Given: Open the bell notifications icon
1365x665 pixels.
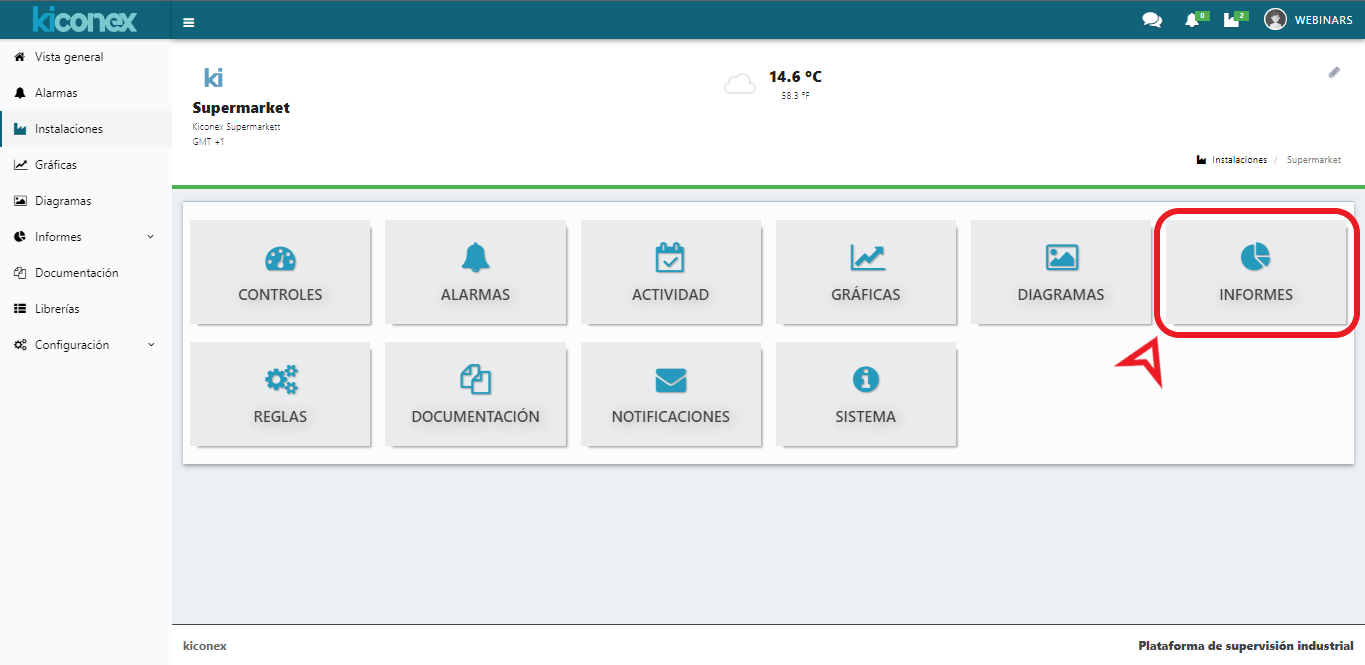Looking at the screenshot, I should [x=1192, y=20].
